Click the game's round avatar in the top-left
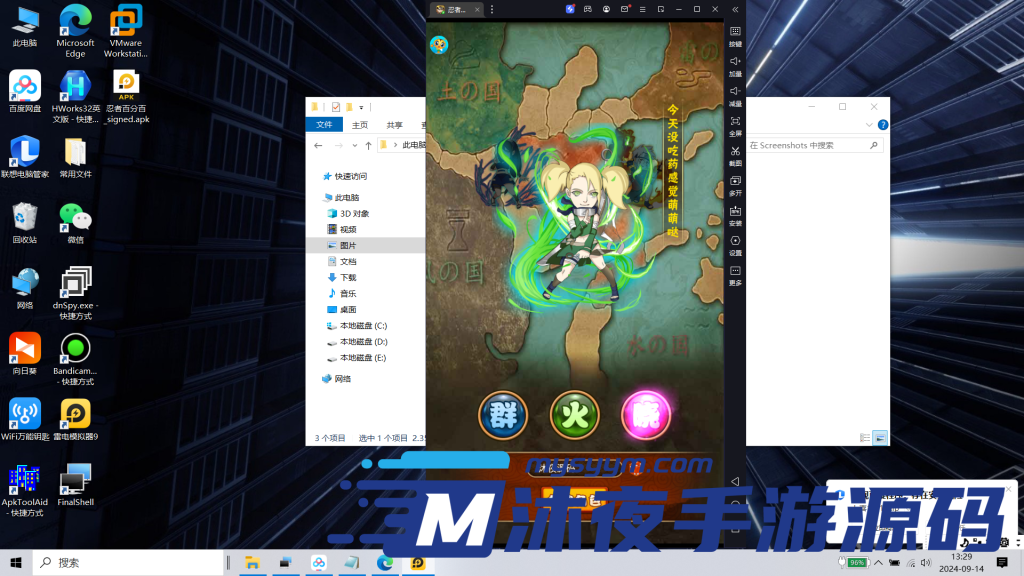The image size is (1024, 576). [x=438, y=44]
